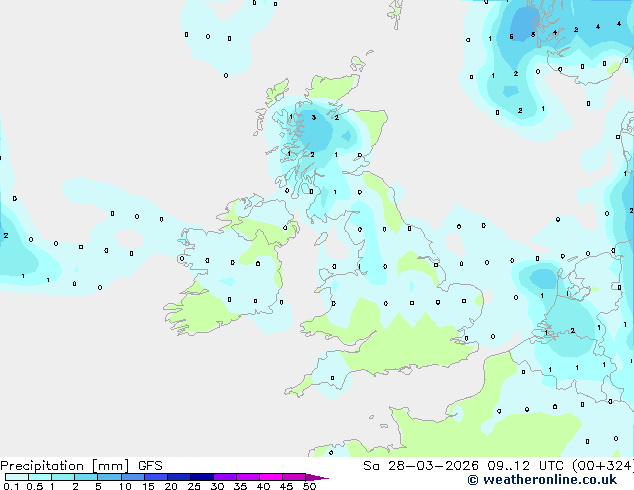Click the '40' legend scale label
Screen dimensions: 634x490
click(x=263, y=486)
